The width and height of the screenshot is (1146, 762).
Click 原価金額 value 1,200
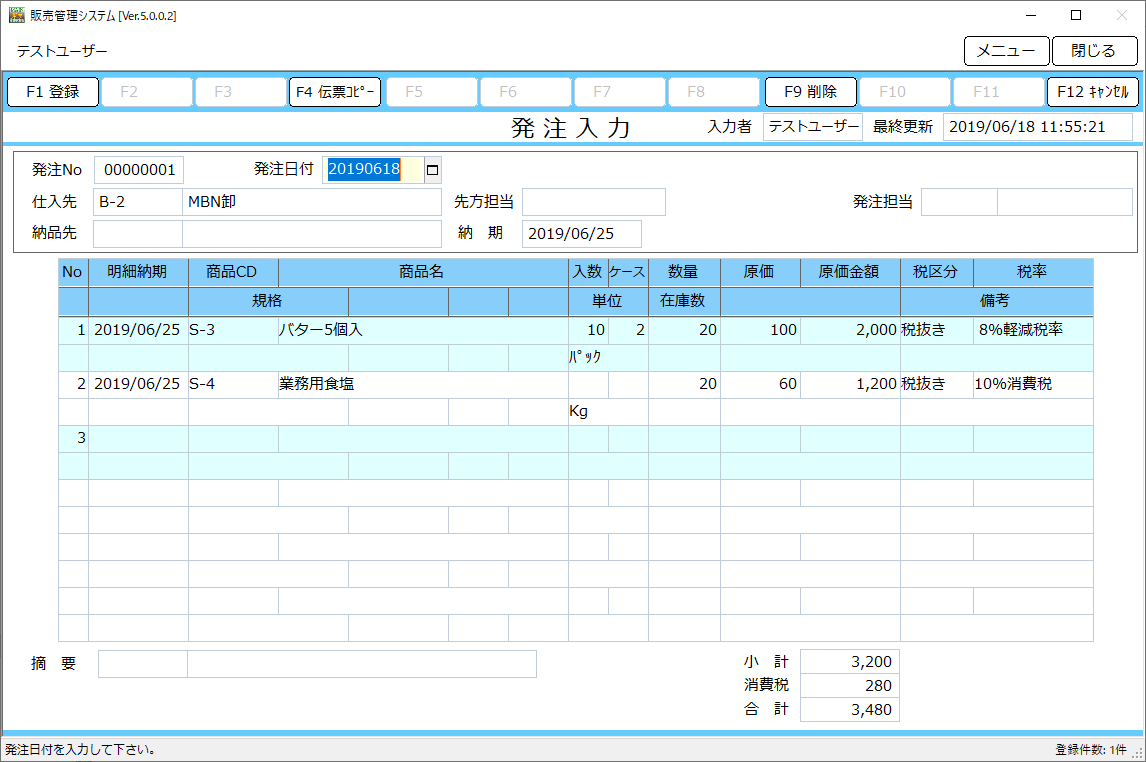[850, 384]
